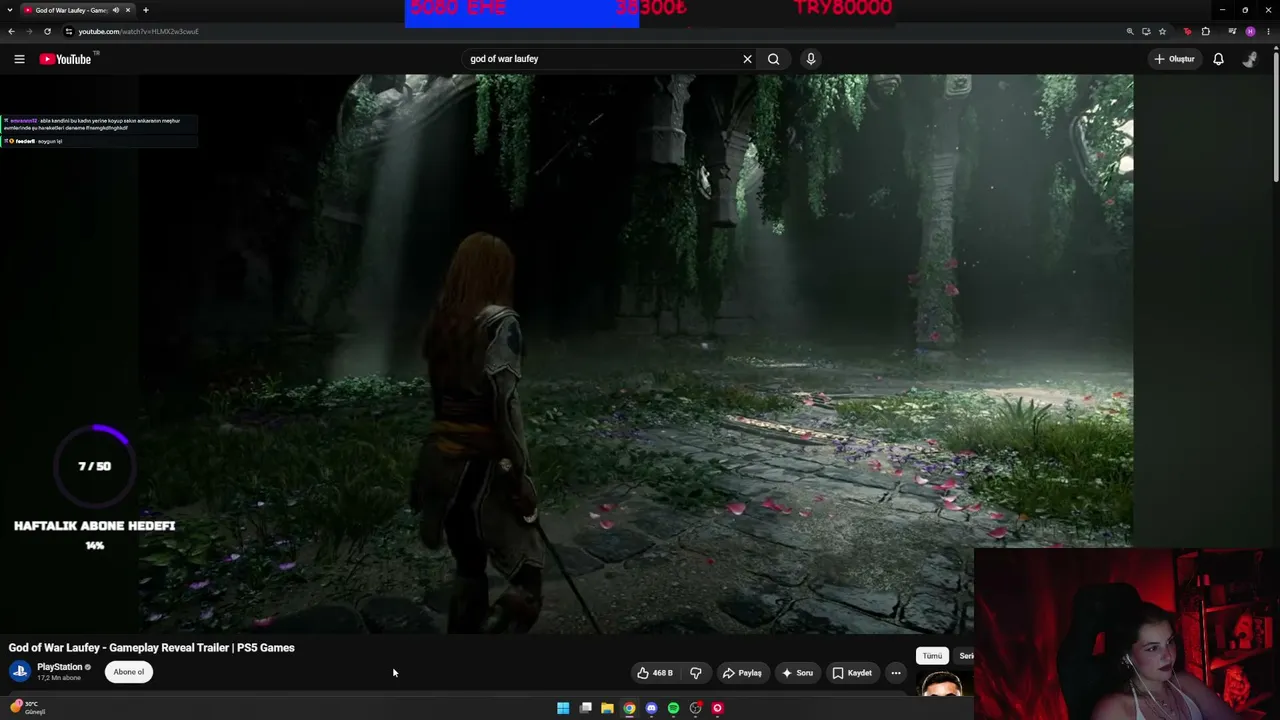This screenshot has width=1280, height=720.
Task: Select the partly visible Seri chip
Action: 966,656
